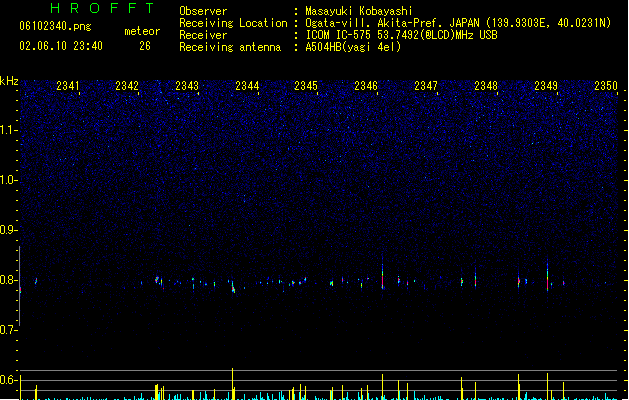
Task: Click the 2342 time marker
Action: tap(127, 86)
